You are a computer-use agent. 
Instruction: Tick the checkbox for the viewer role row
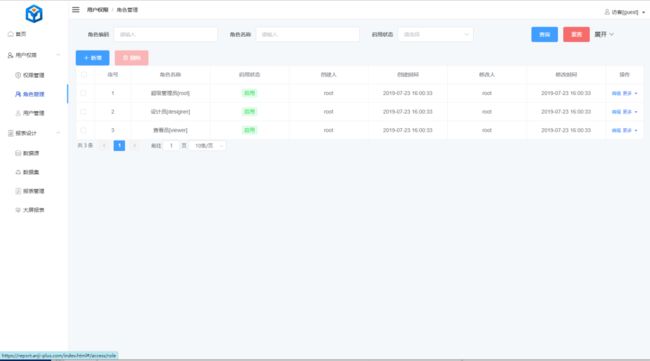coord(84,130)
